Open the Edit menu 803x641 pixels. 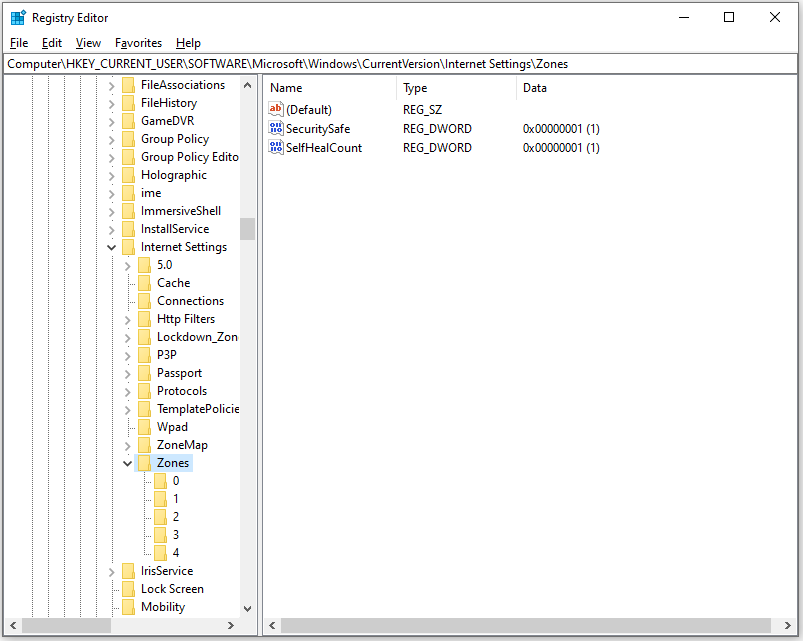(x=51, y=43)
